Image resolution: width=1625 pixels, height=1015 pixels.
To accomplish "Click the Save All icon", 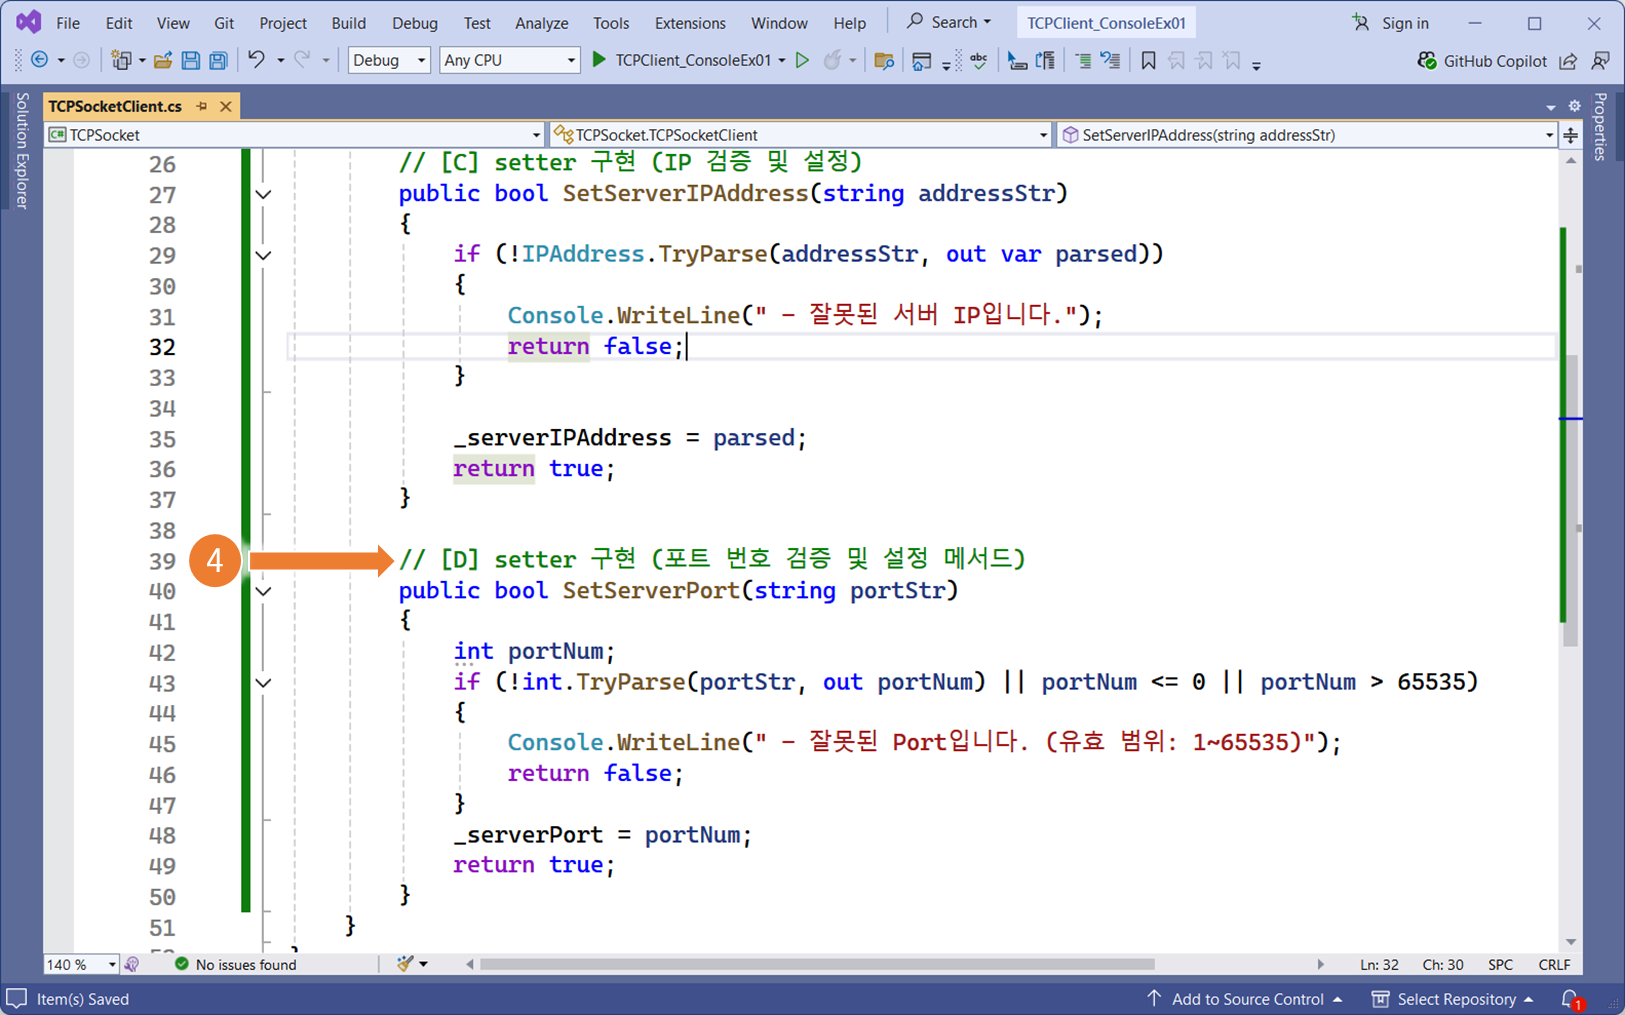I will [218, 60].
